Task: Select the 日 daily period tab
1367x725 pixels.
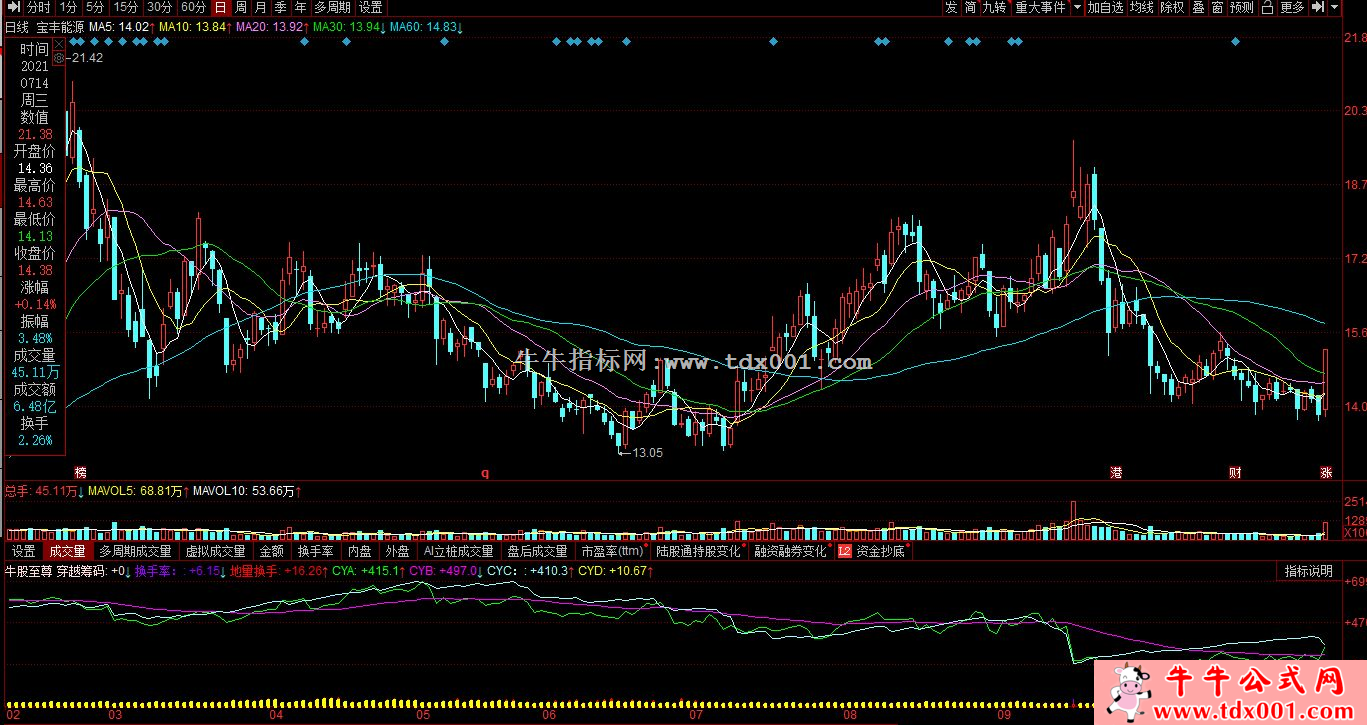Action: pos(220,7)
